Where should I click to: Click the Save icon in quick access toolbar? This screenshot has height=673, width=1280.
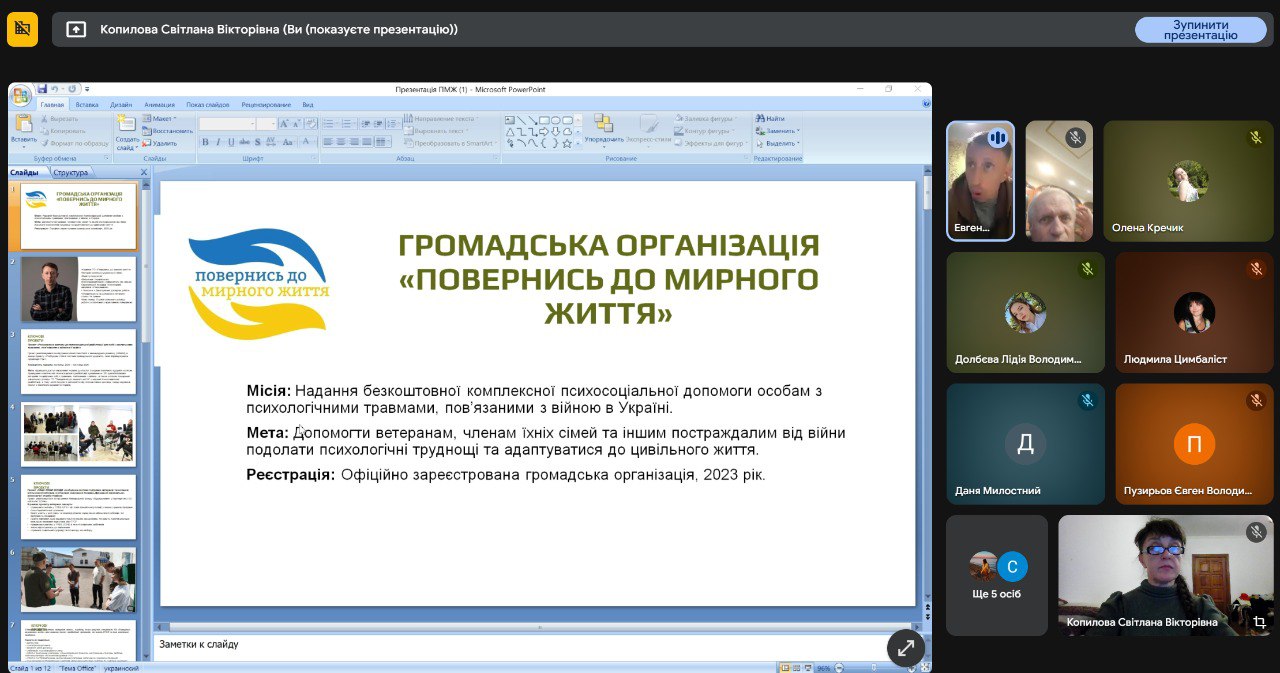click(x=42, y=89)
